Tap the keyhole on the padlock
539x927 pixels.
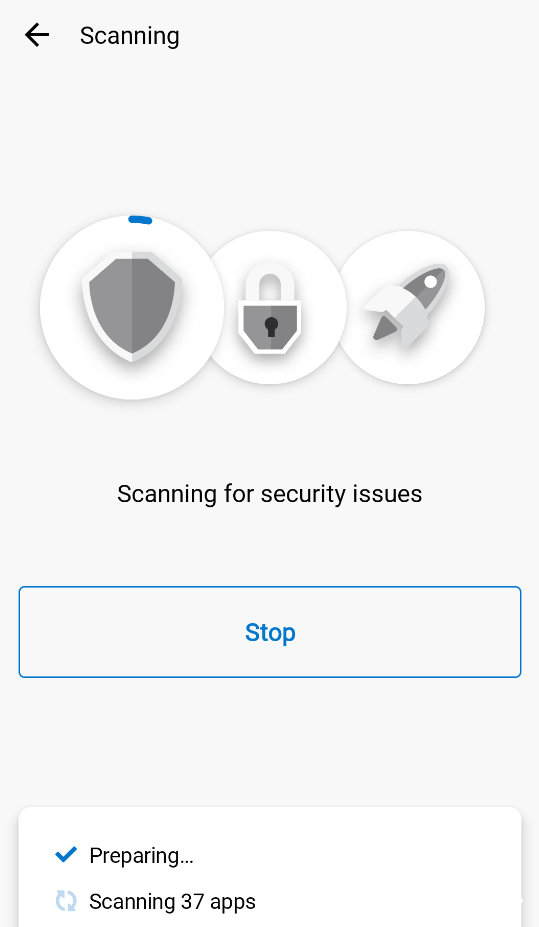tap(271, 326)
